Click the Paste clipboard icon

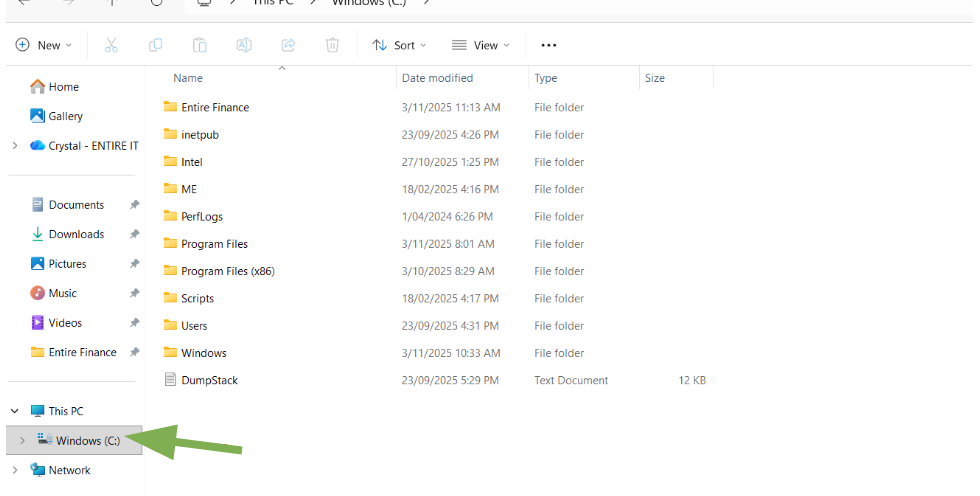(x=200, y=45)
